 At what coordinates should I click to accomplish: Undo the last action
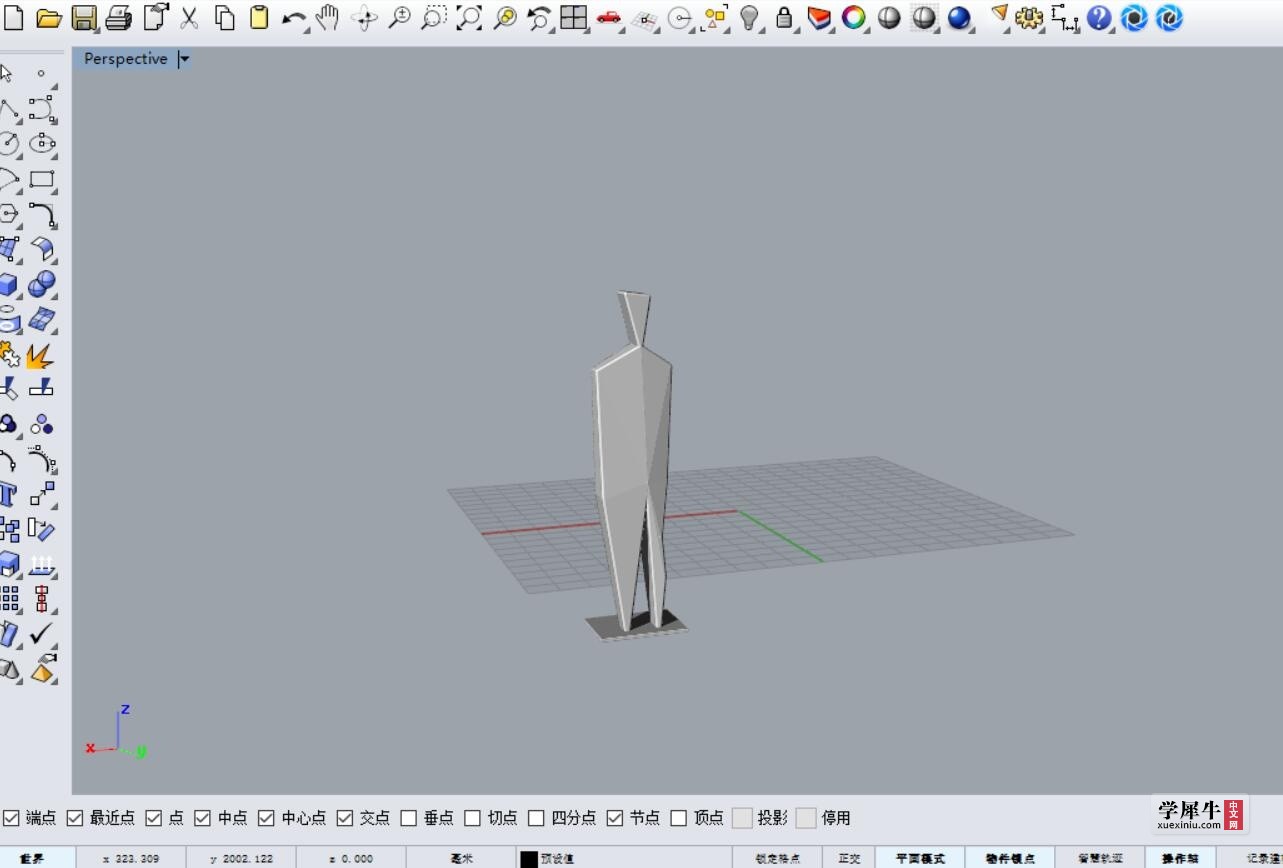293,18
